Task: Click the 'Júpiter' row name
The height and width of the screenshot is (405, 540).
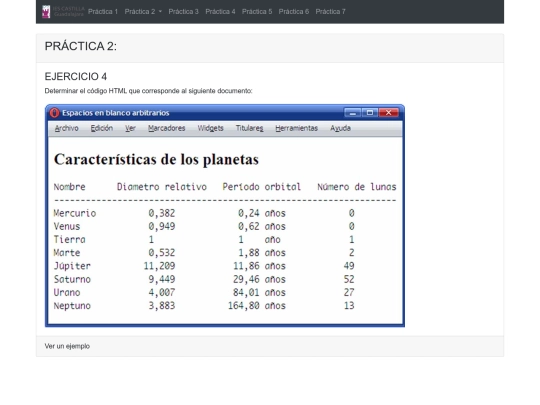Action: [72, 266]
